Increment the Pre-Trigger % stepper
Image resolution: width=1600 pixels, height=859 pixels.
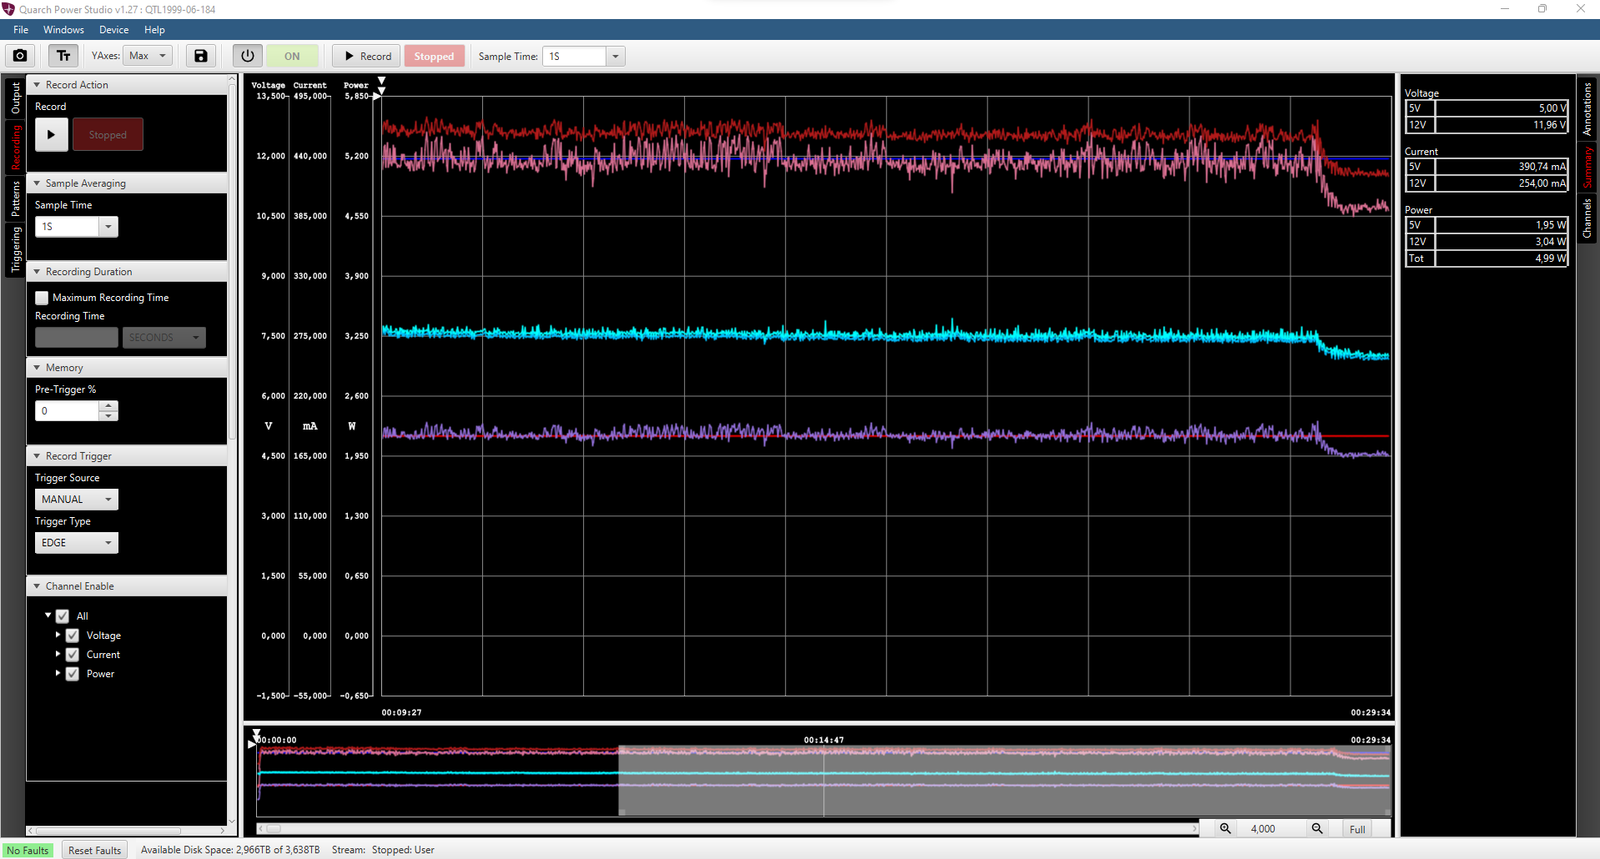108,406
